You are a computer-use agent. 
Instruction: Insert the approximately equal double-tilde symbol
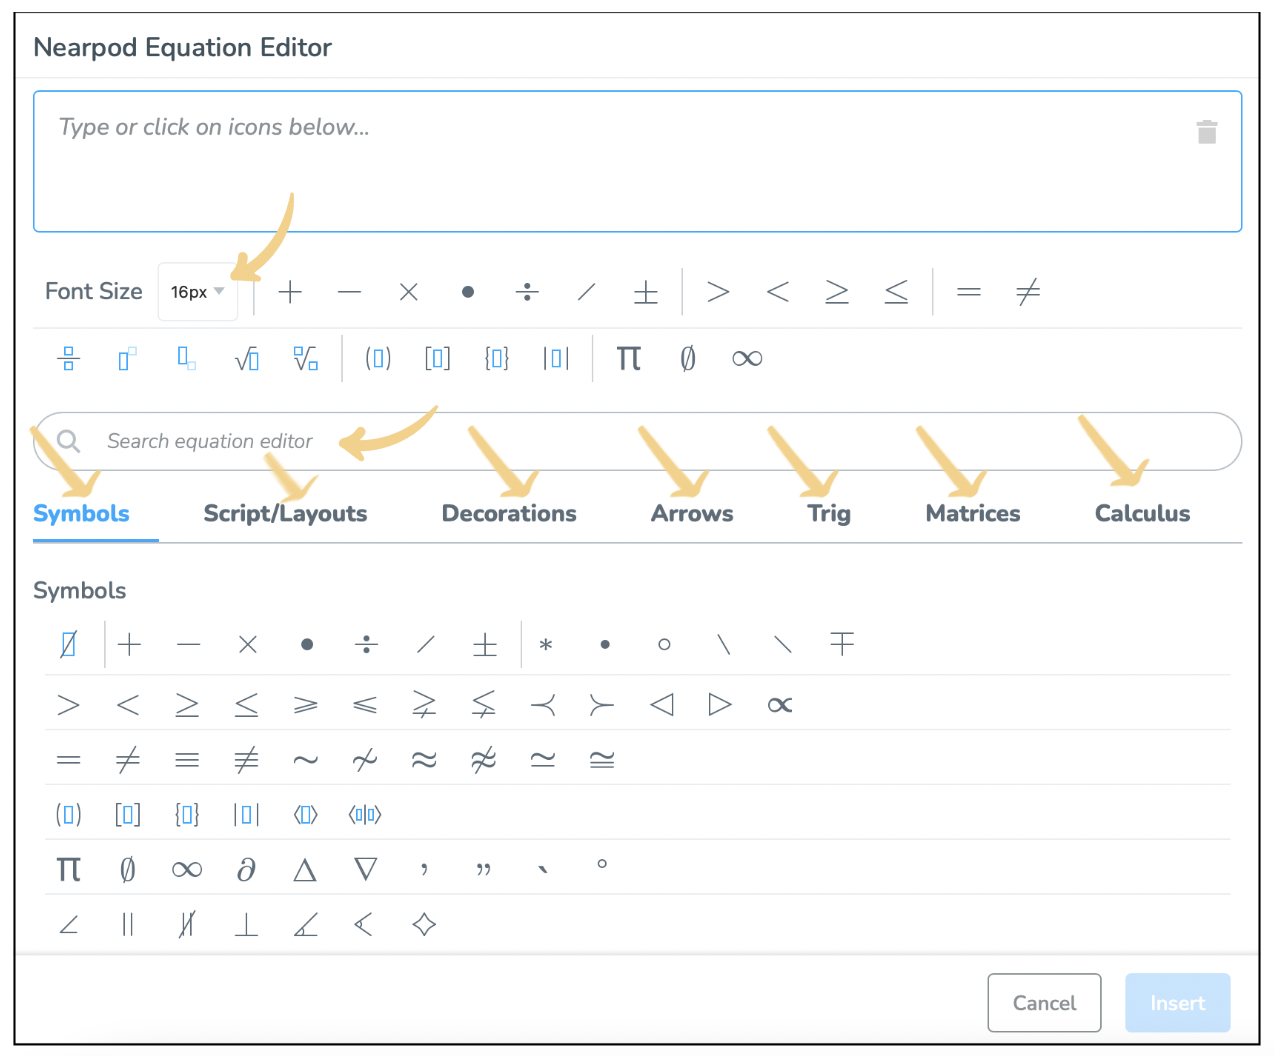[424, 760]
